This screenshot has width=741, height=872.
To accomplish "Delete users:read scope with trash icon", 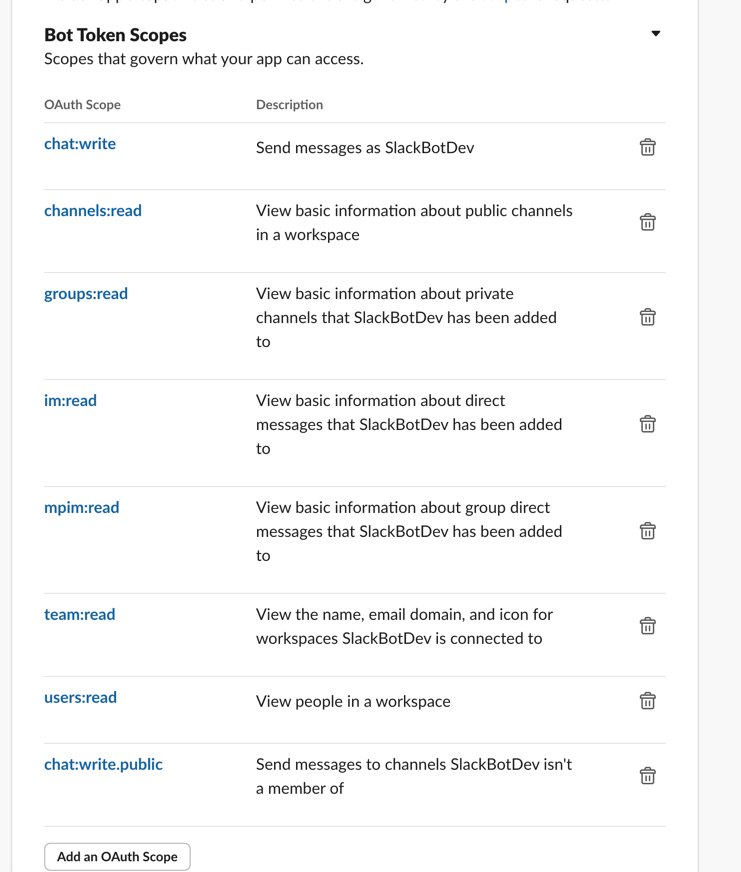I will [647, 700].
